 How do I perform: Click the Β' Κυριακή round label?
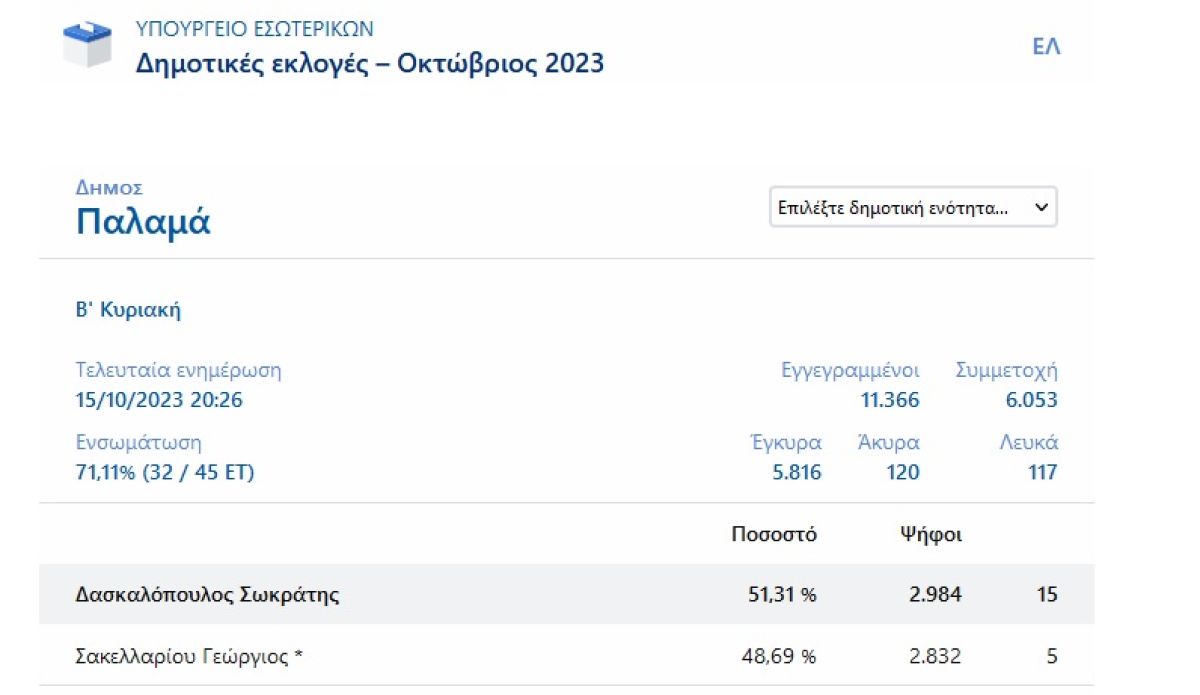(x=128, y=310)
